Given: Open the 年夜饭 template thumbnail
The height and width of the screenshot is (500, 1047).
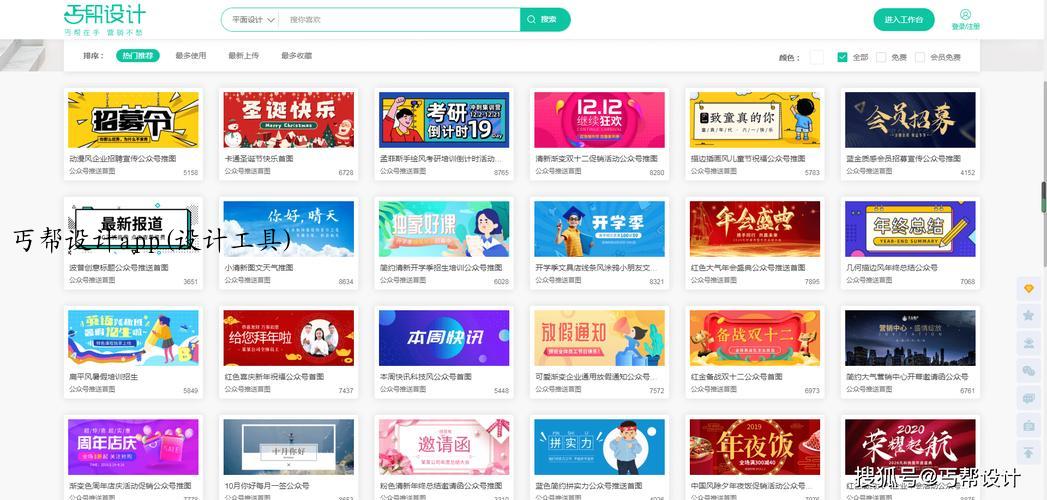Looking at the screenshot, I should pos(755,447).
